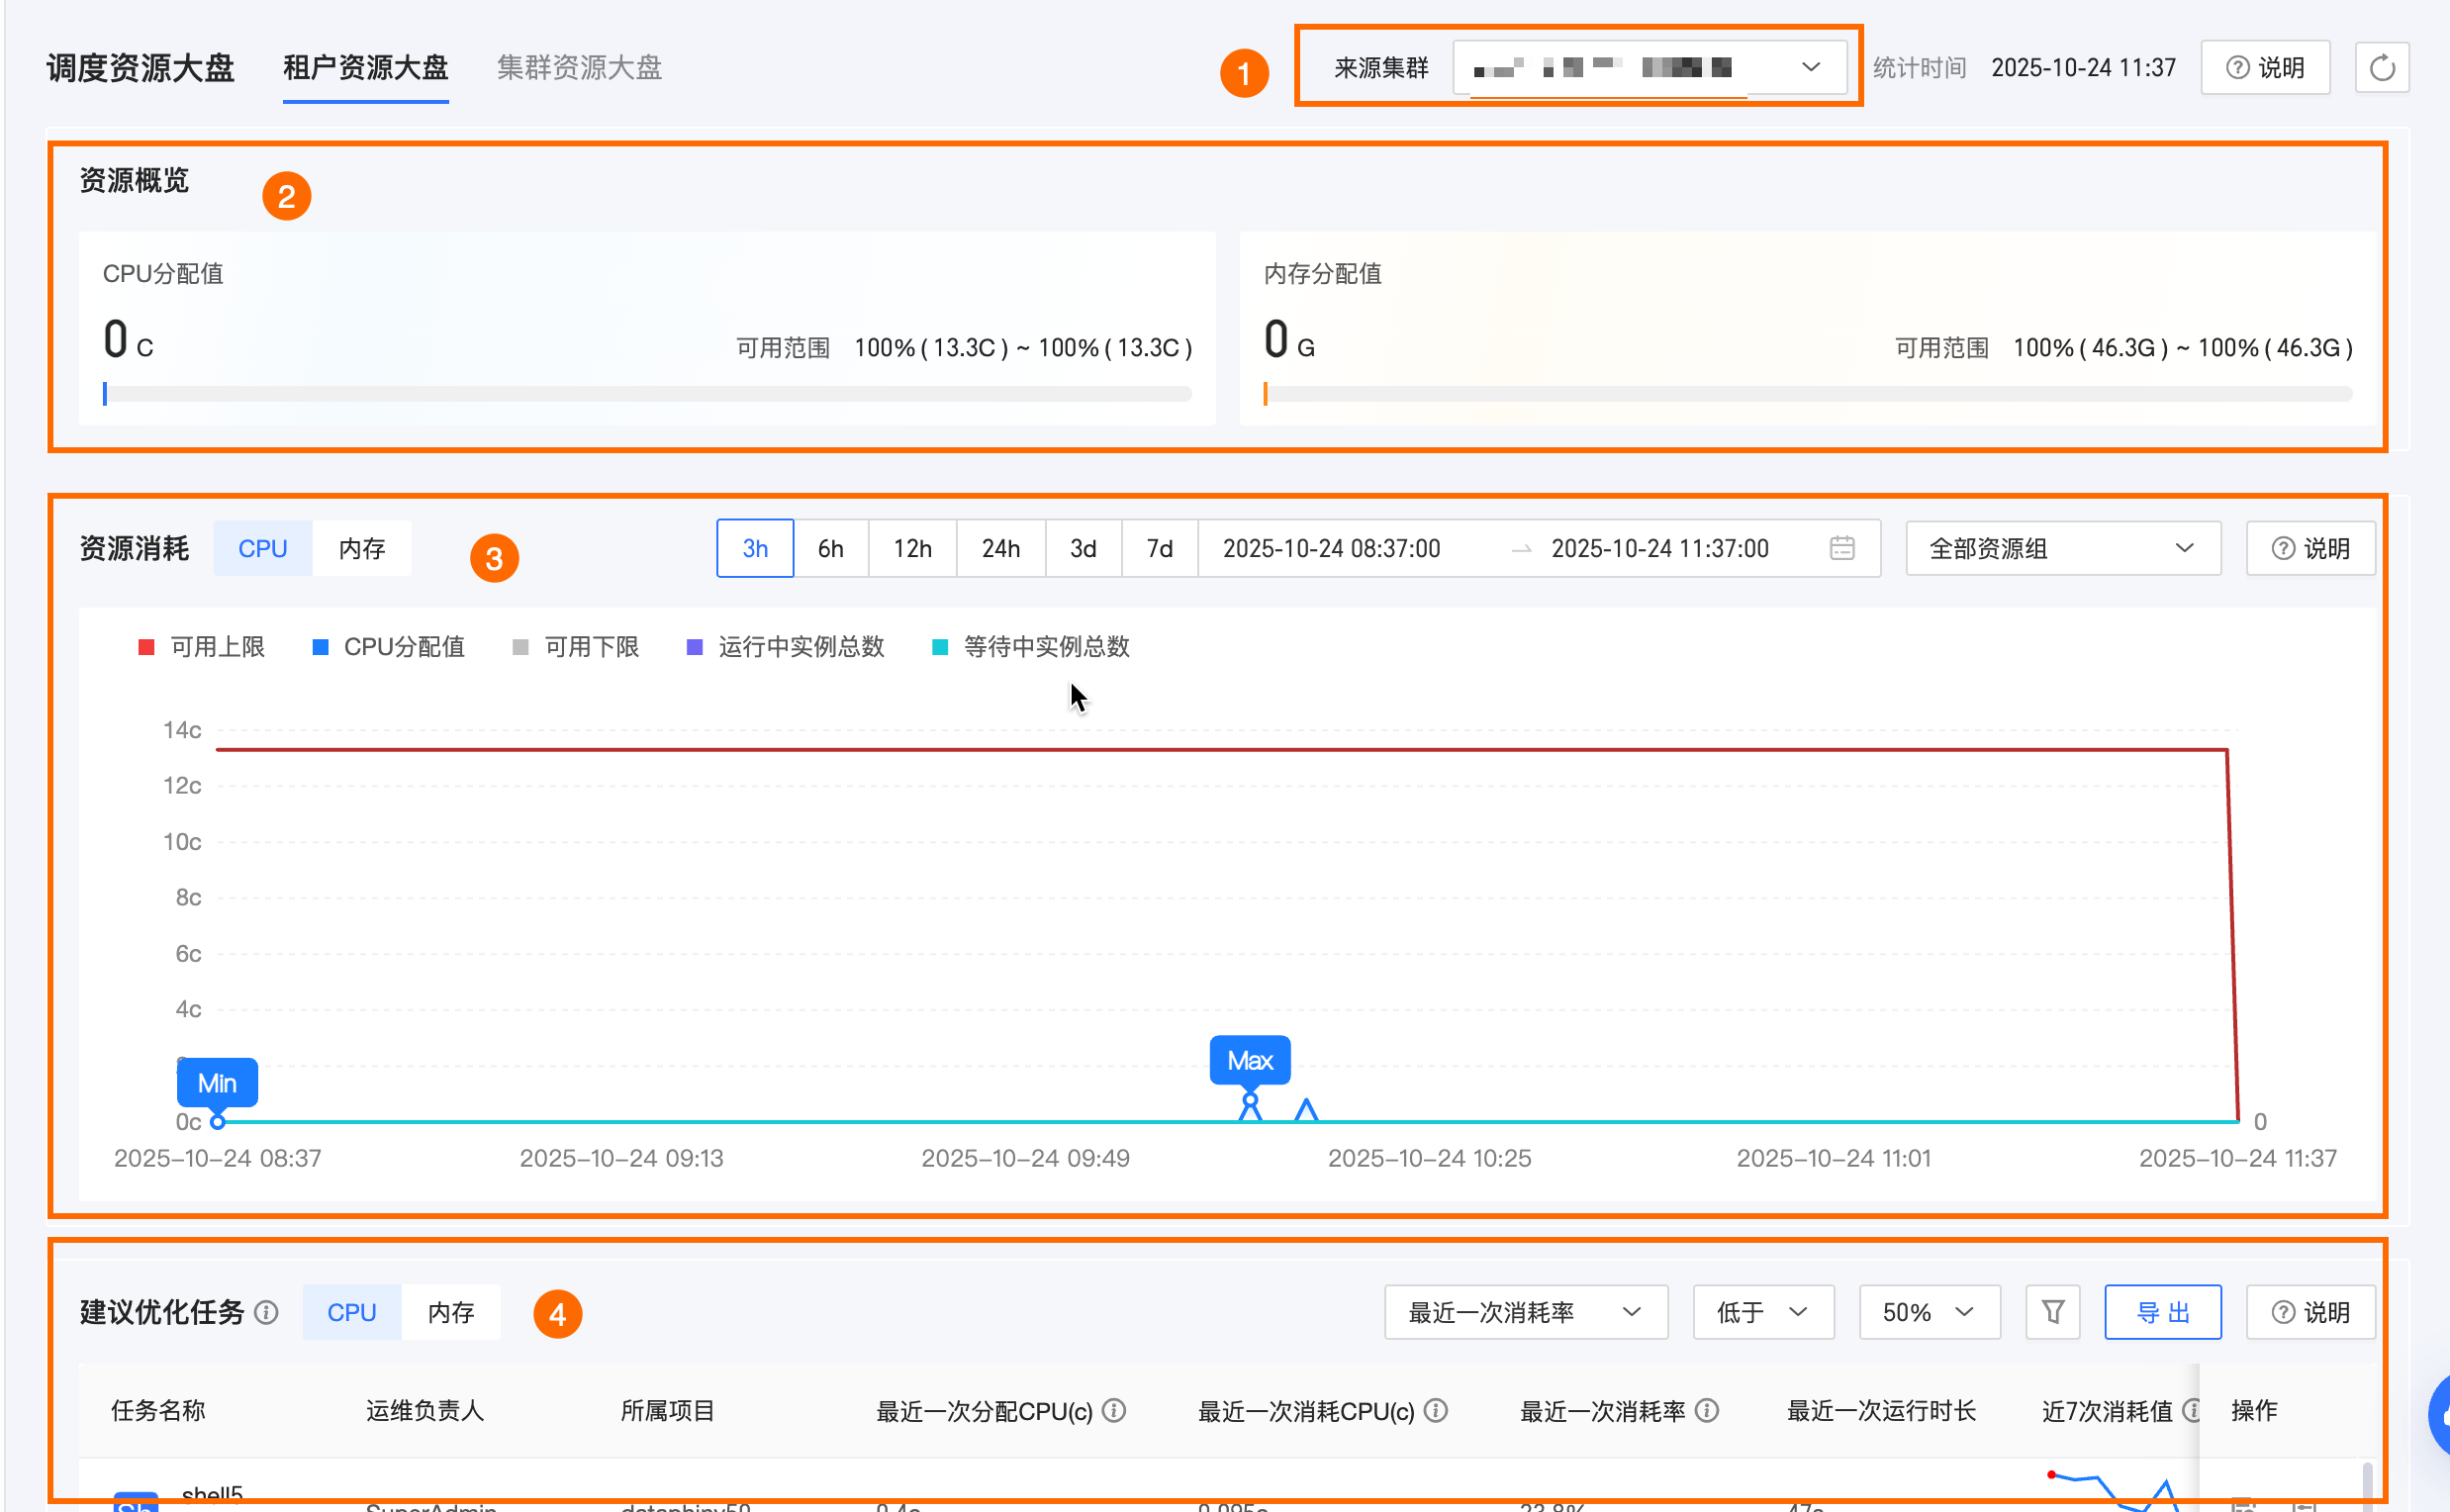Click the start date field 2025-10-24 08:37:00

coord(1331,548)
